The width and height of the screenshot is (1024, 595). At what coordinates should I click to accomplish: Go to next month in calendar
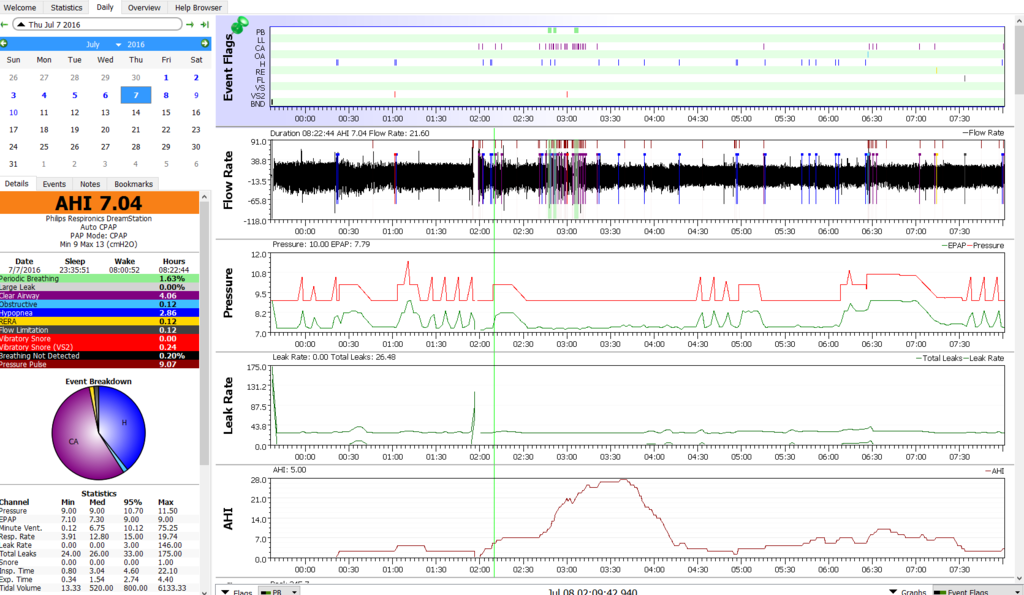click(205, 44)
